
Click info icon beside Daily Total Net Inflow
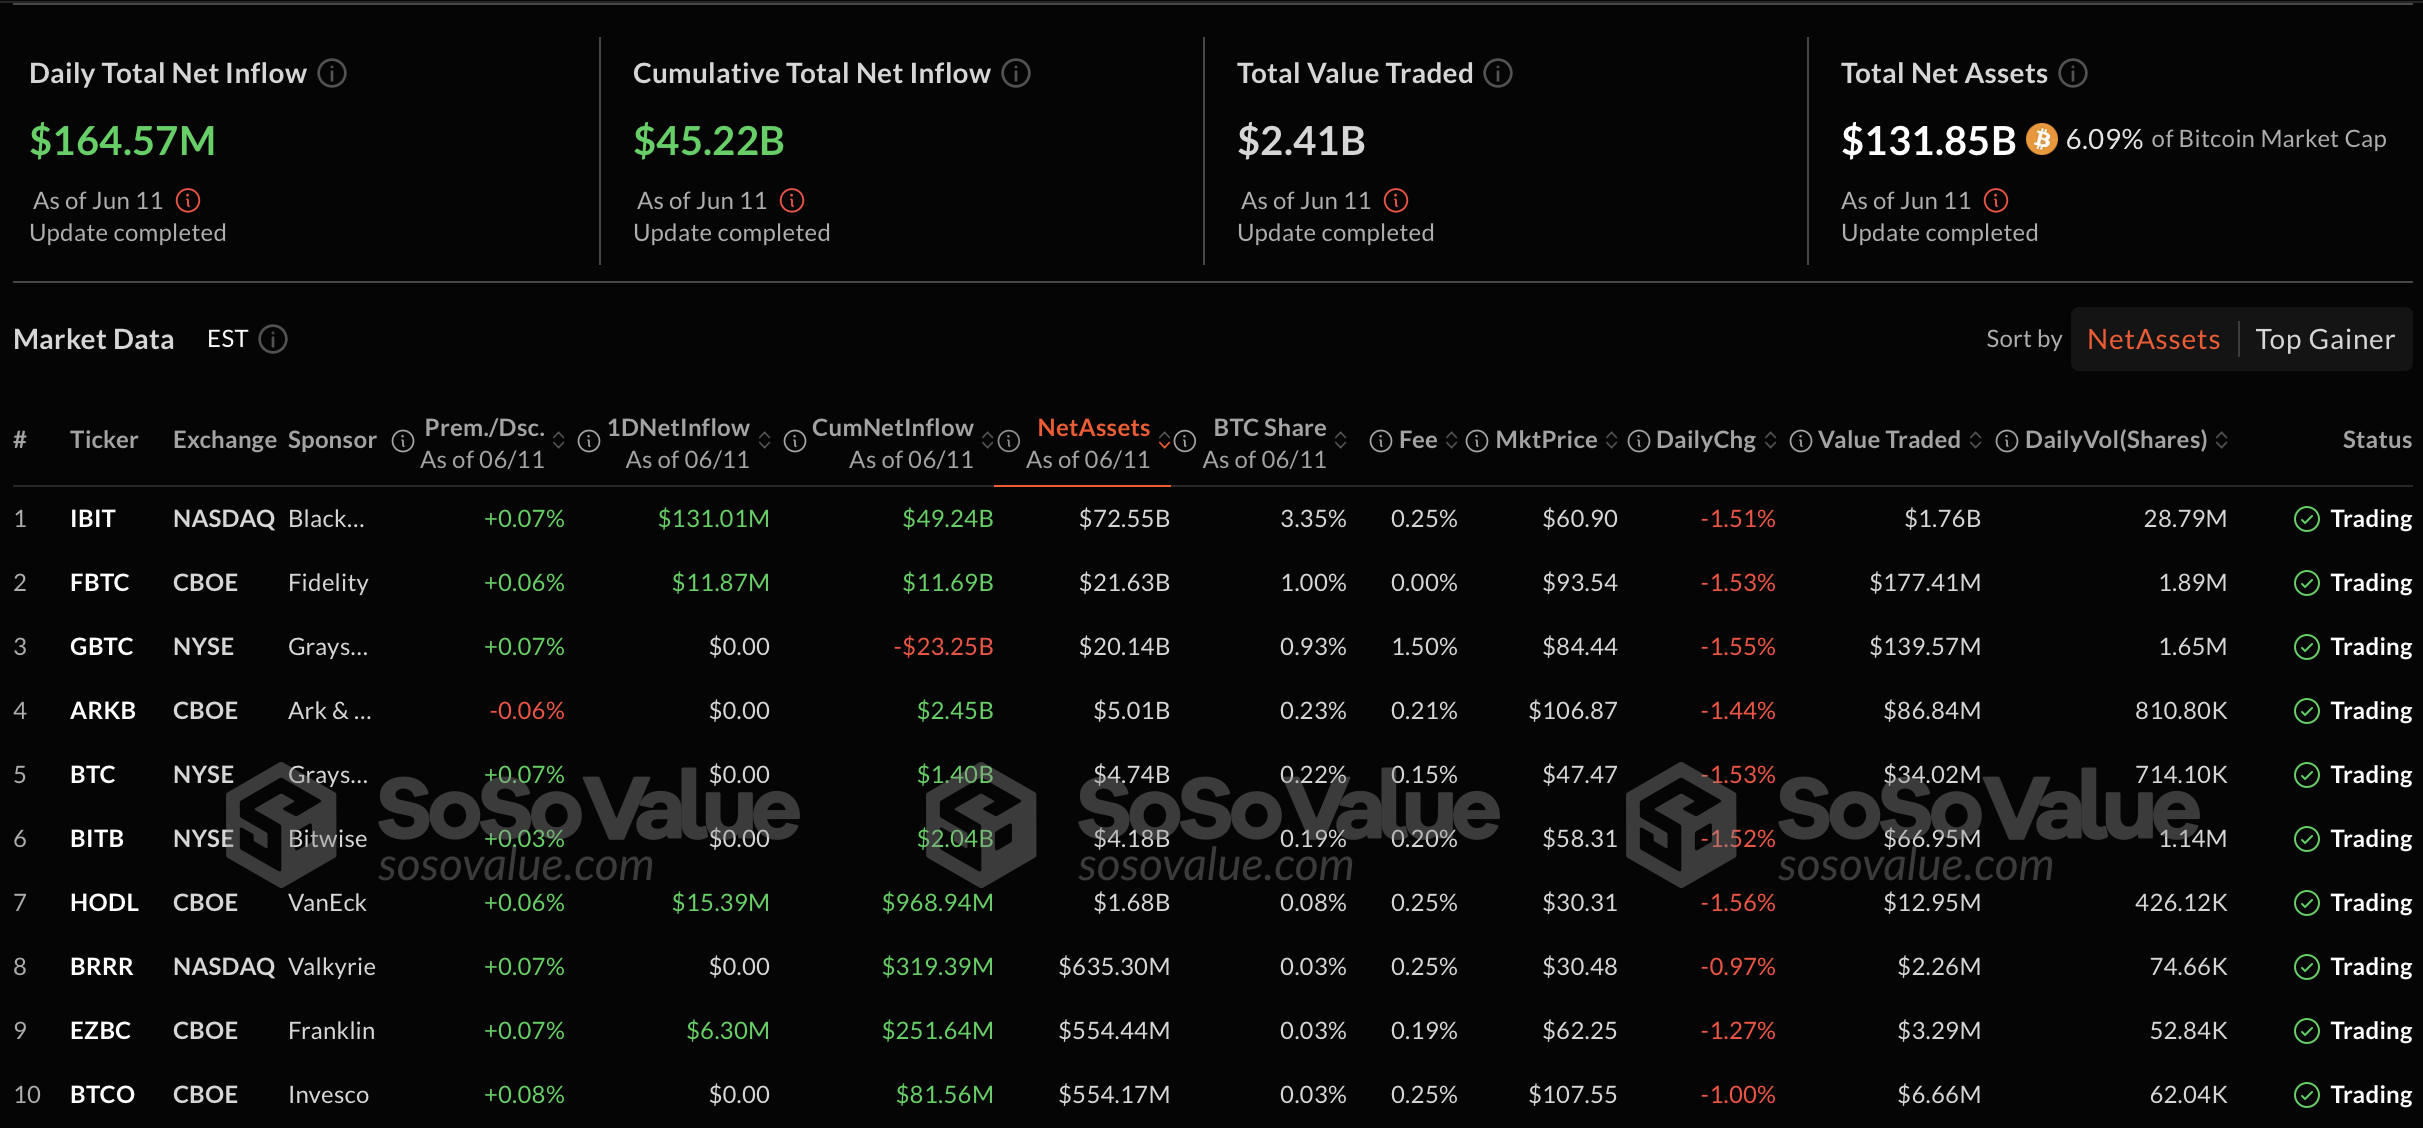332,73
